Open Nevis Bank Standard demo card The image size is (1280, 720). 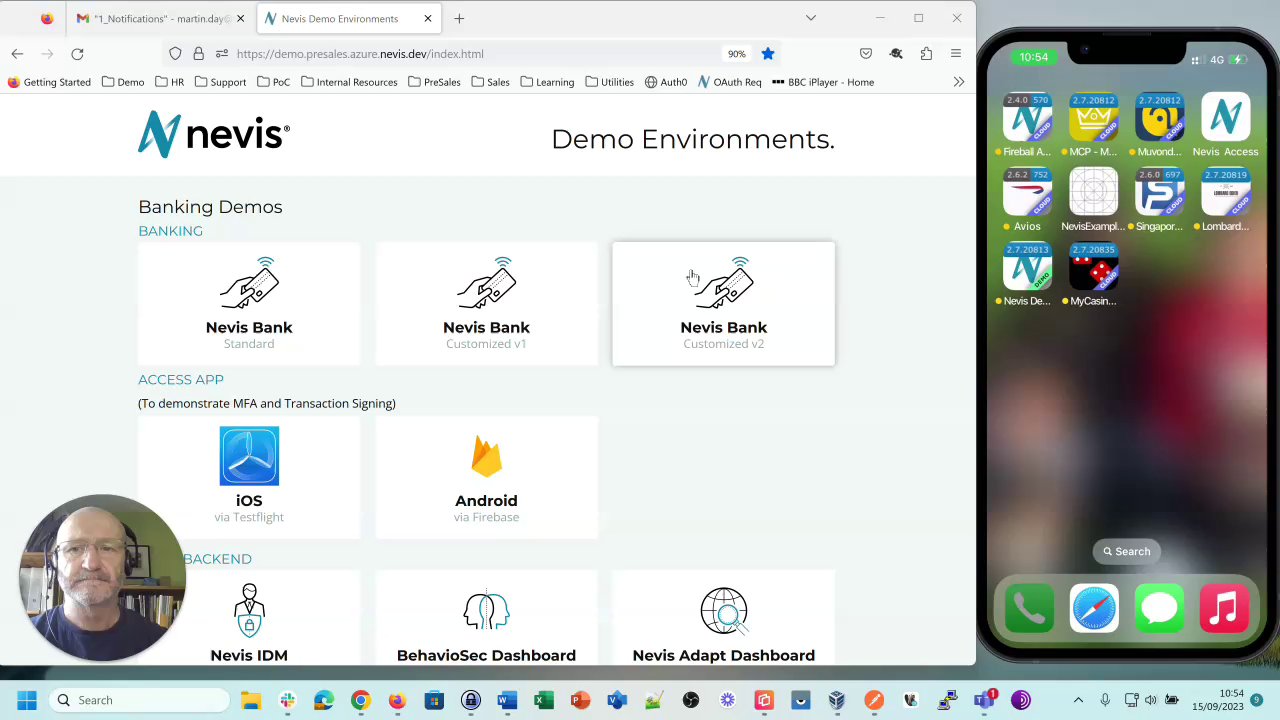[249, 304]
